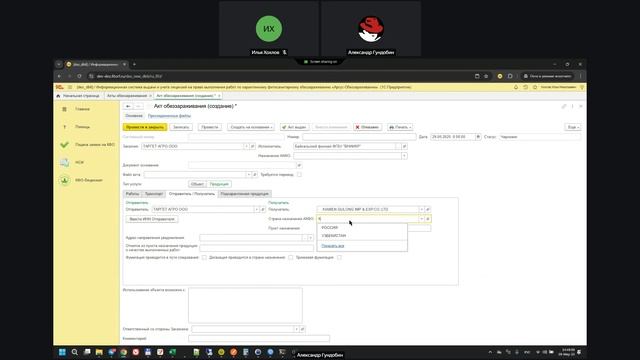This screenshot has height=360, width=640.
Task: Switch to the Отправитель / Получатель tab
Action: coord(192,194)
